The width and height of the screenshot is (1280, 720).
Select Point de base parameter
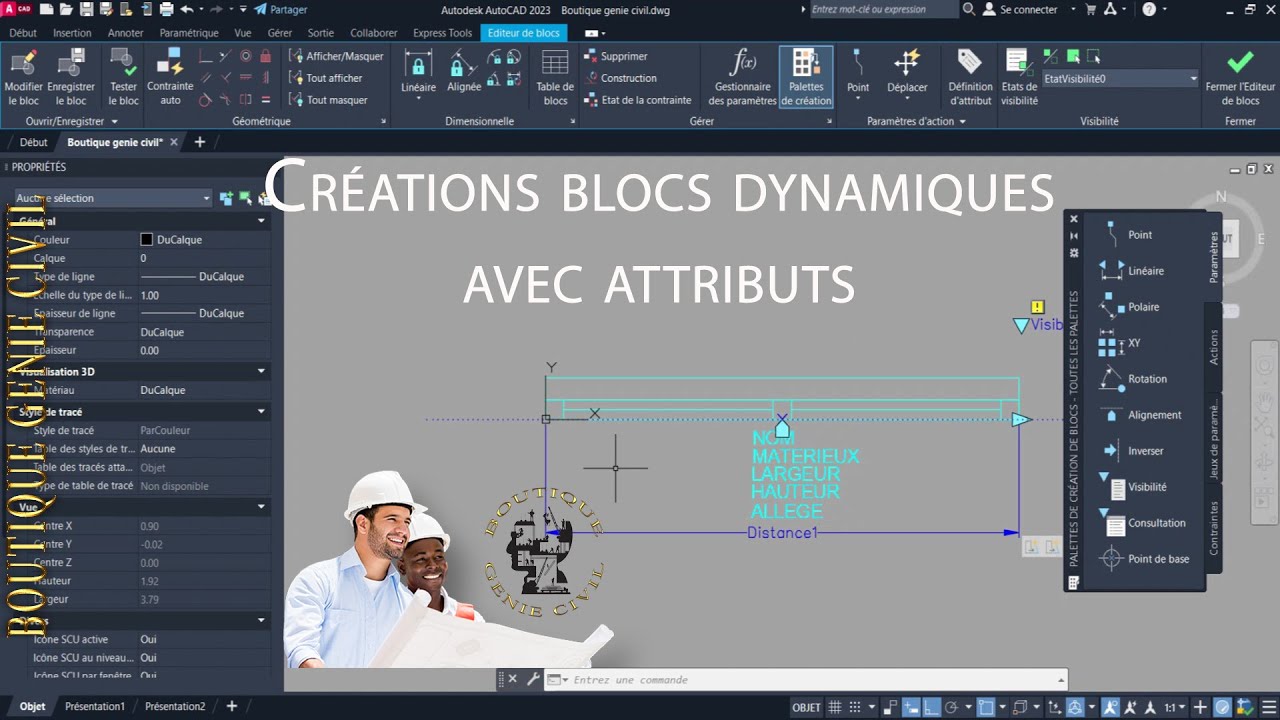coord(1146,559)
